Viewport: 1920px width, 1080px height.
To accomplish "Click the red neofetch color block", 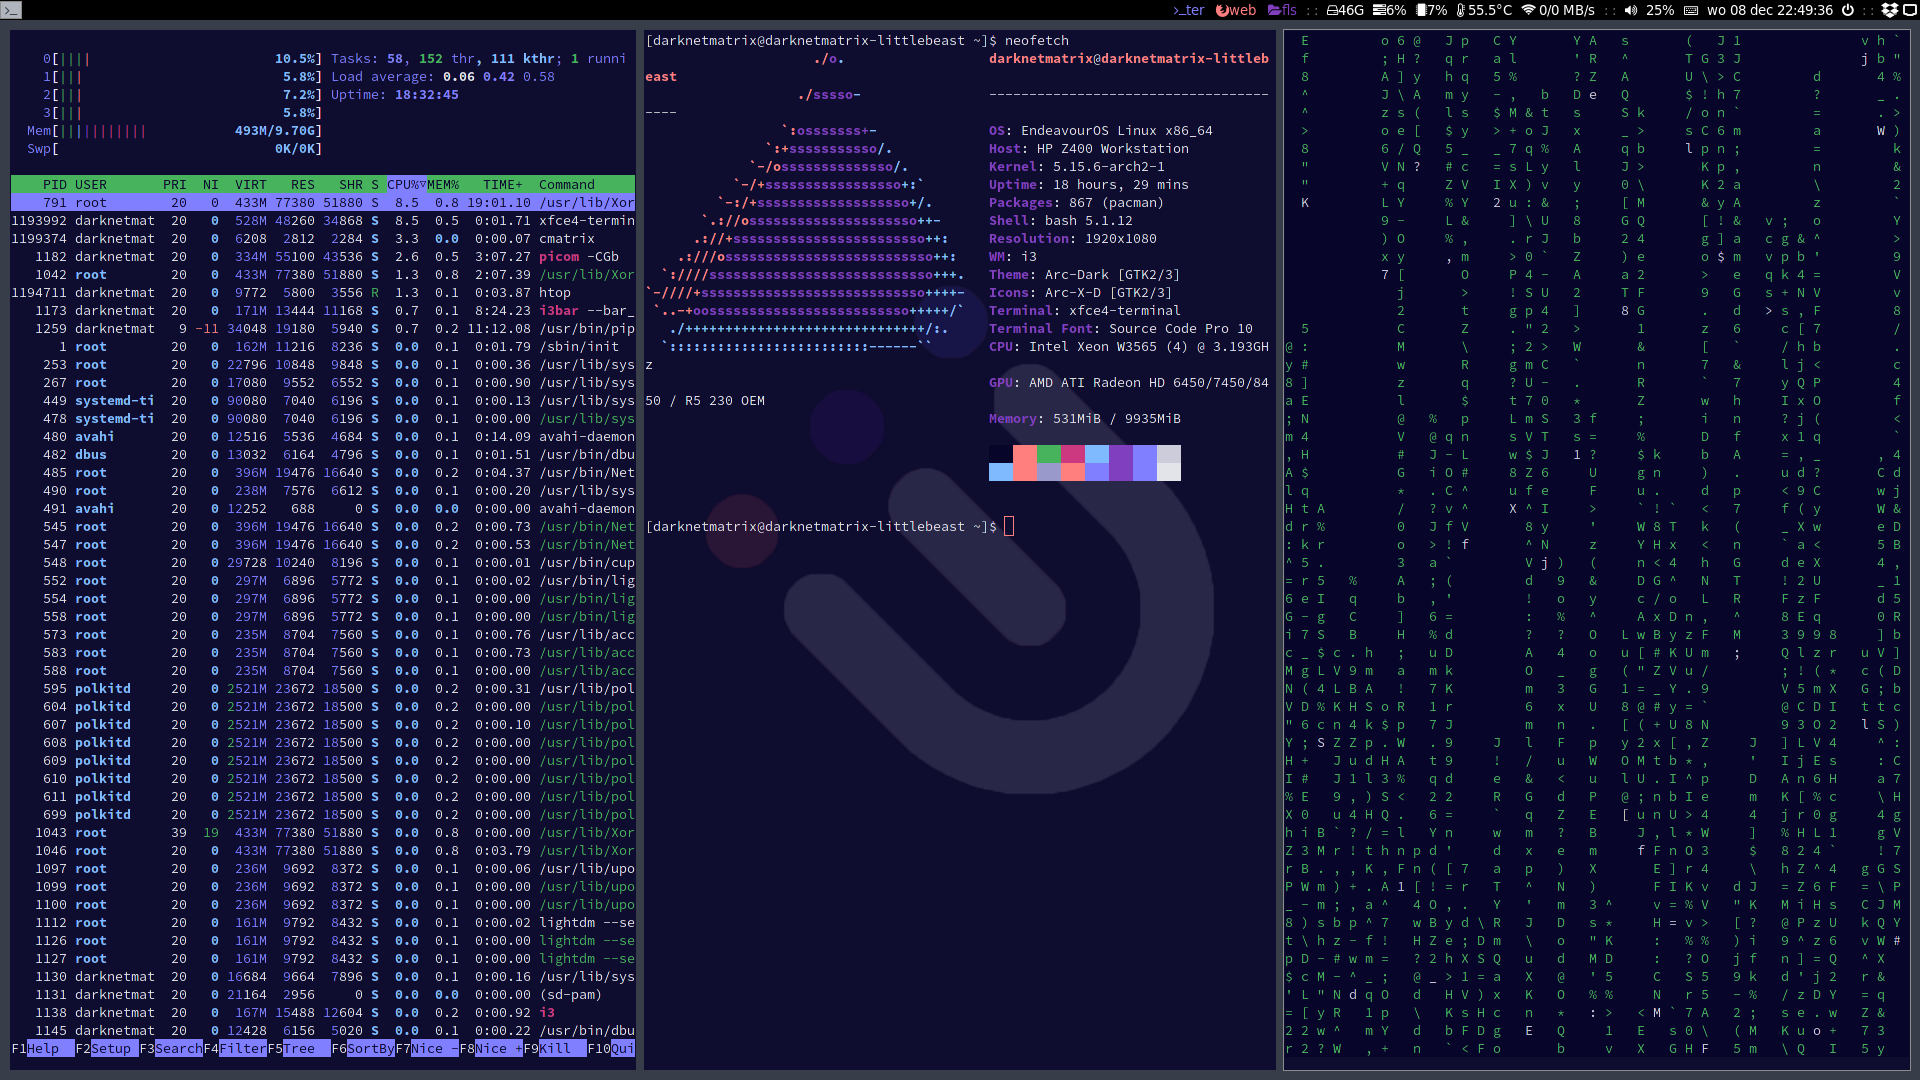I will [1025, 454].
